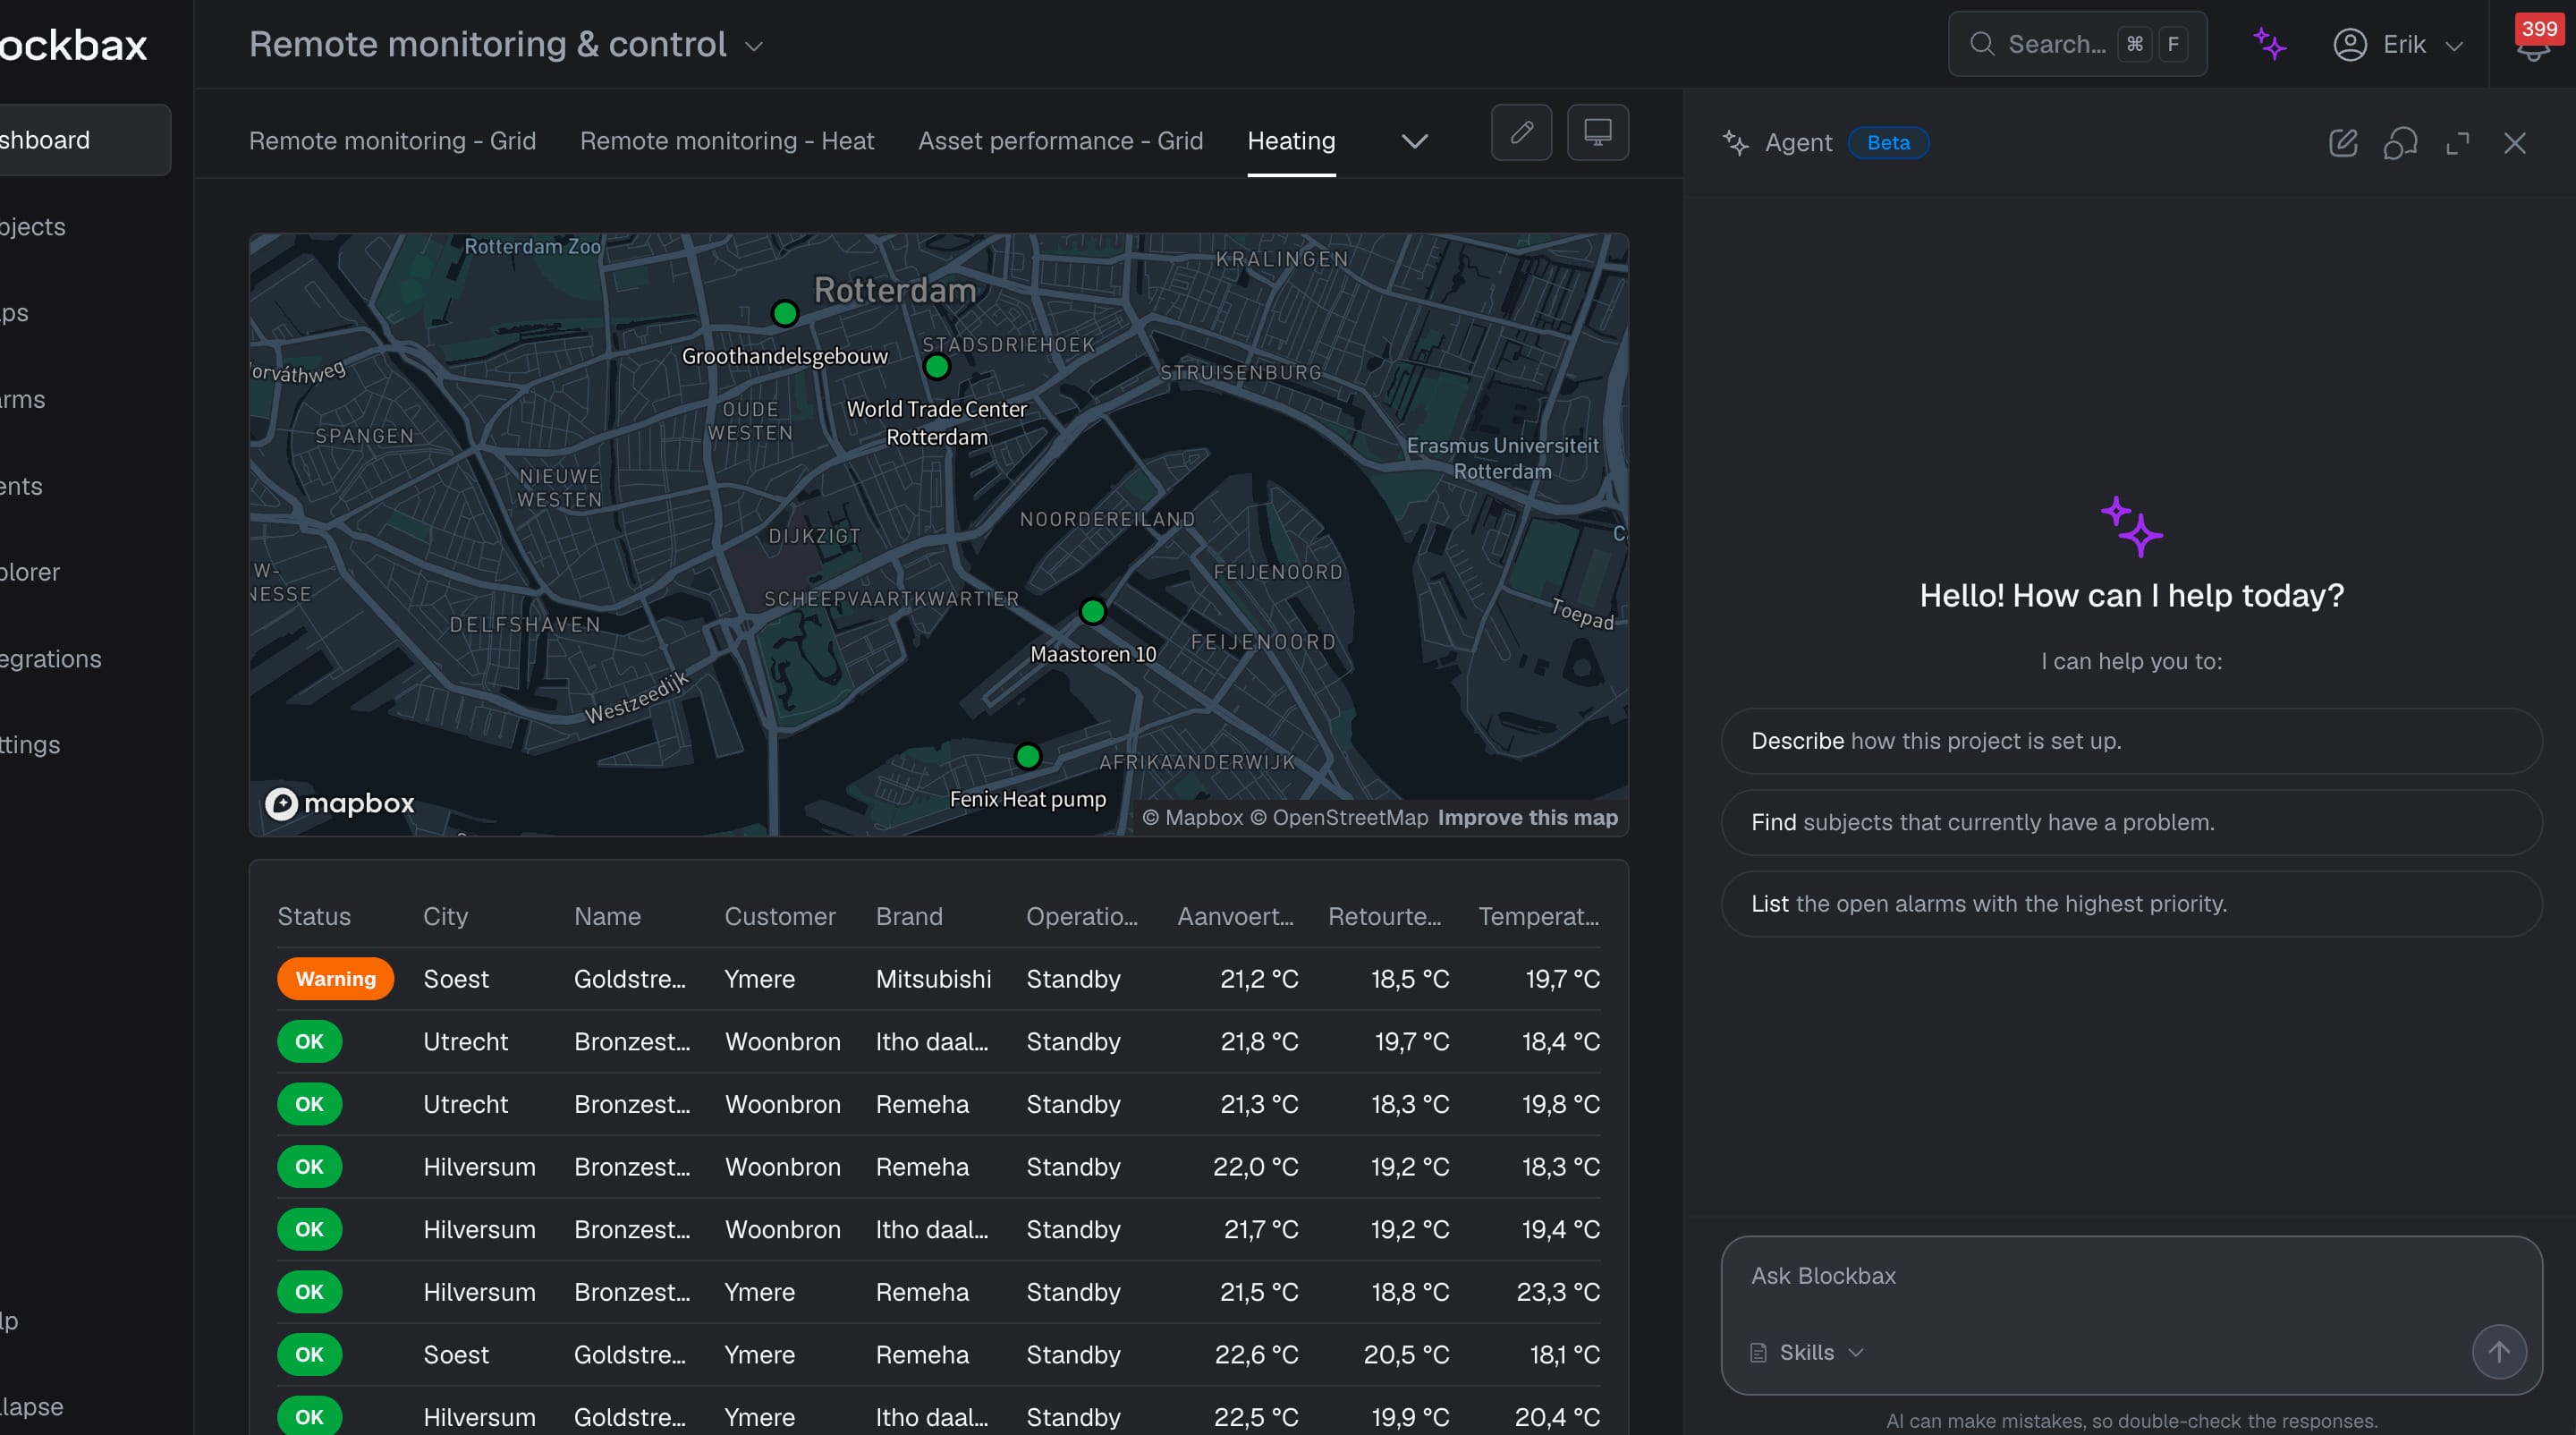Select the Fenix Heat pump map marker

pyautogui.click(x=1028, y=756)
